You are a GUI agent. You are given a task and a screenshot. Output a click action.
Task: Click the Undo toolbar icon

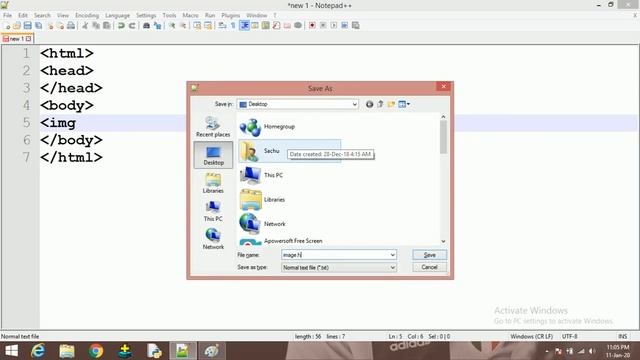click(121, 25)
